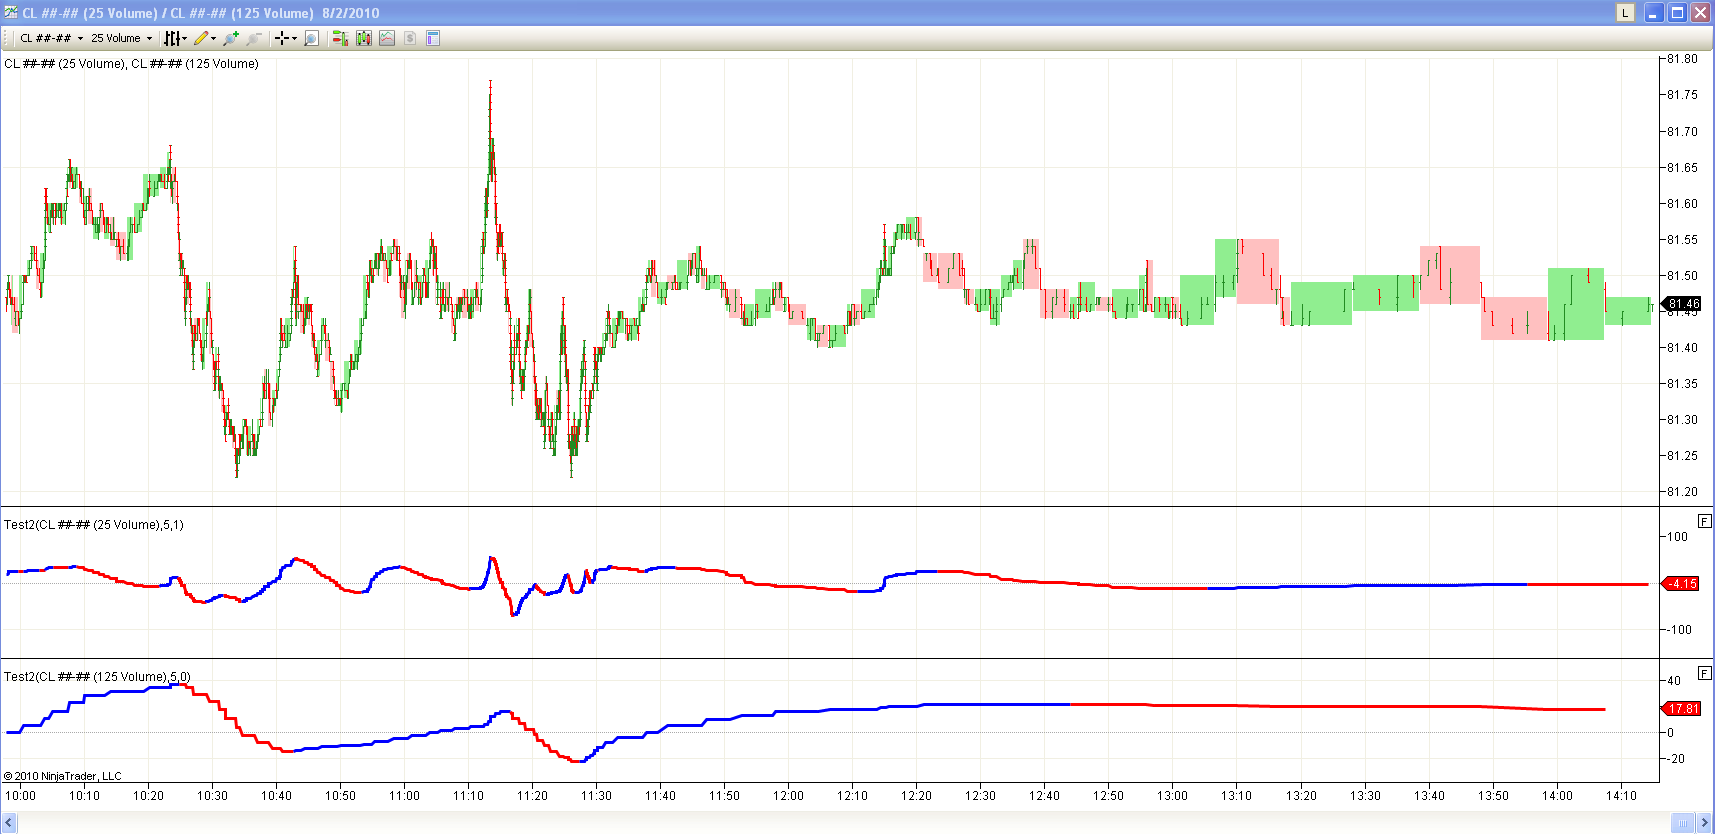Click the Strategies dollar-sign icon
This screenshot has width=1715, height=834.
pos(409,38)
